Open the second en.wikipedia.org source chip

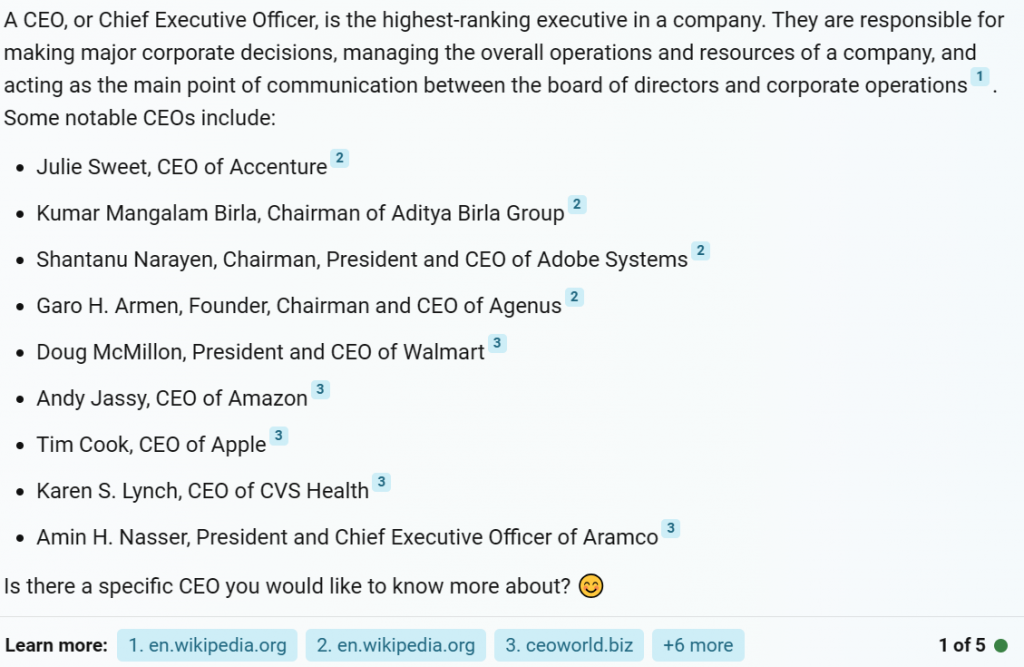click(395, 645)
